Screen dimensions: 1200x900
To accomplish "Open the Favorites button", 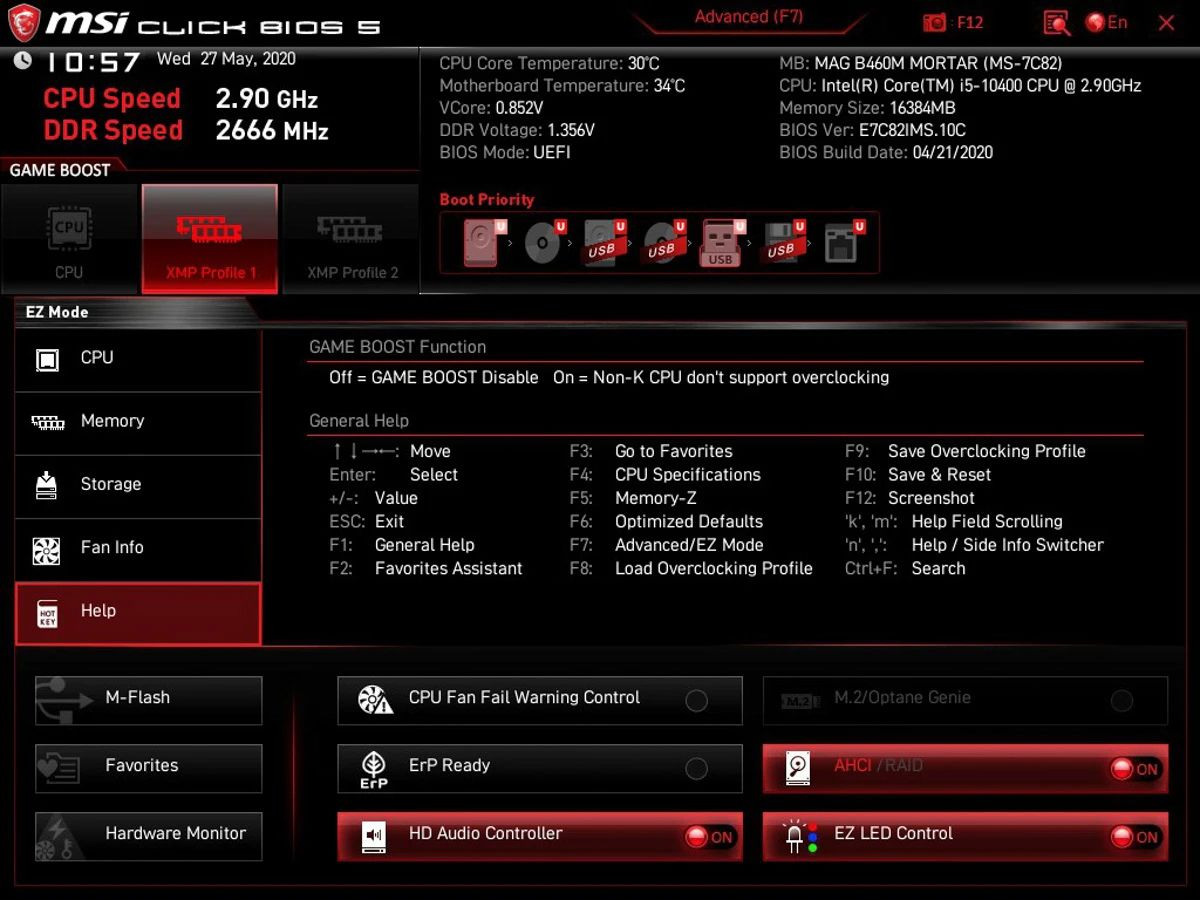I will tap(149, 768).
